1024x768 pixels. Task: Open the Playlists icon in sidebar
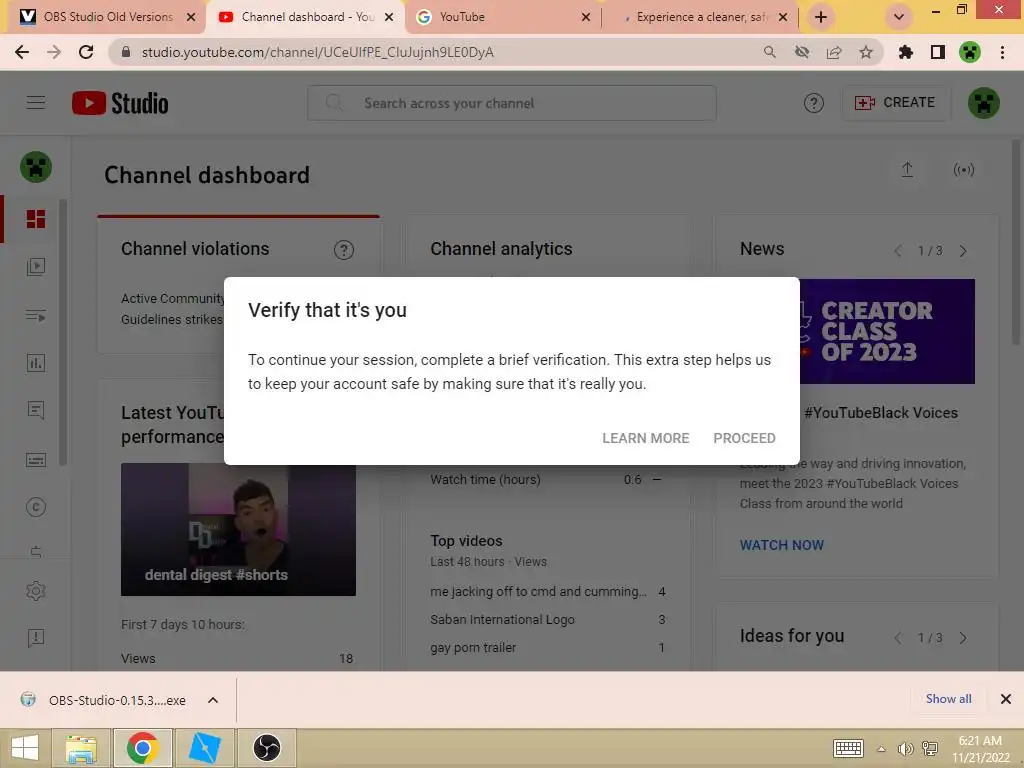pos(36,315)
